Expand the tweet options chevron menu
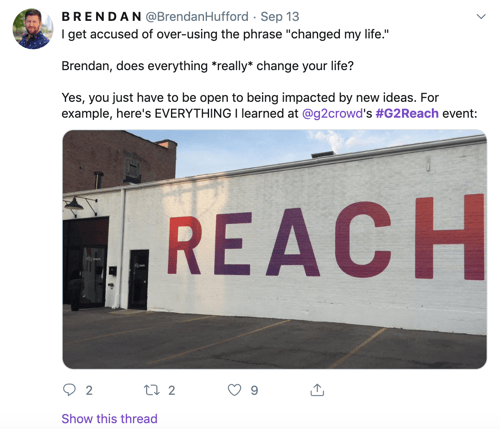 click(481, 16)
